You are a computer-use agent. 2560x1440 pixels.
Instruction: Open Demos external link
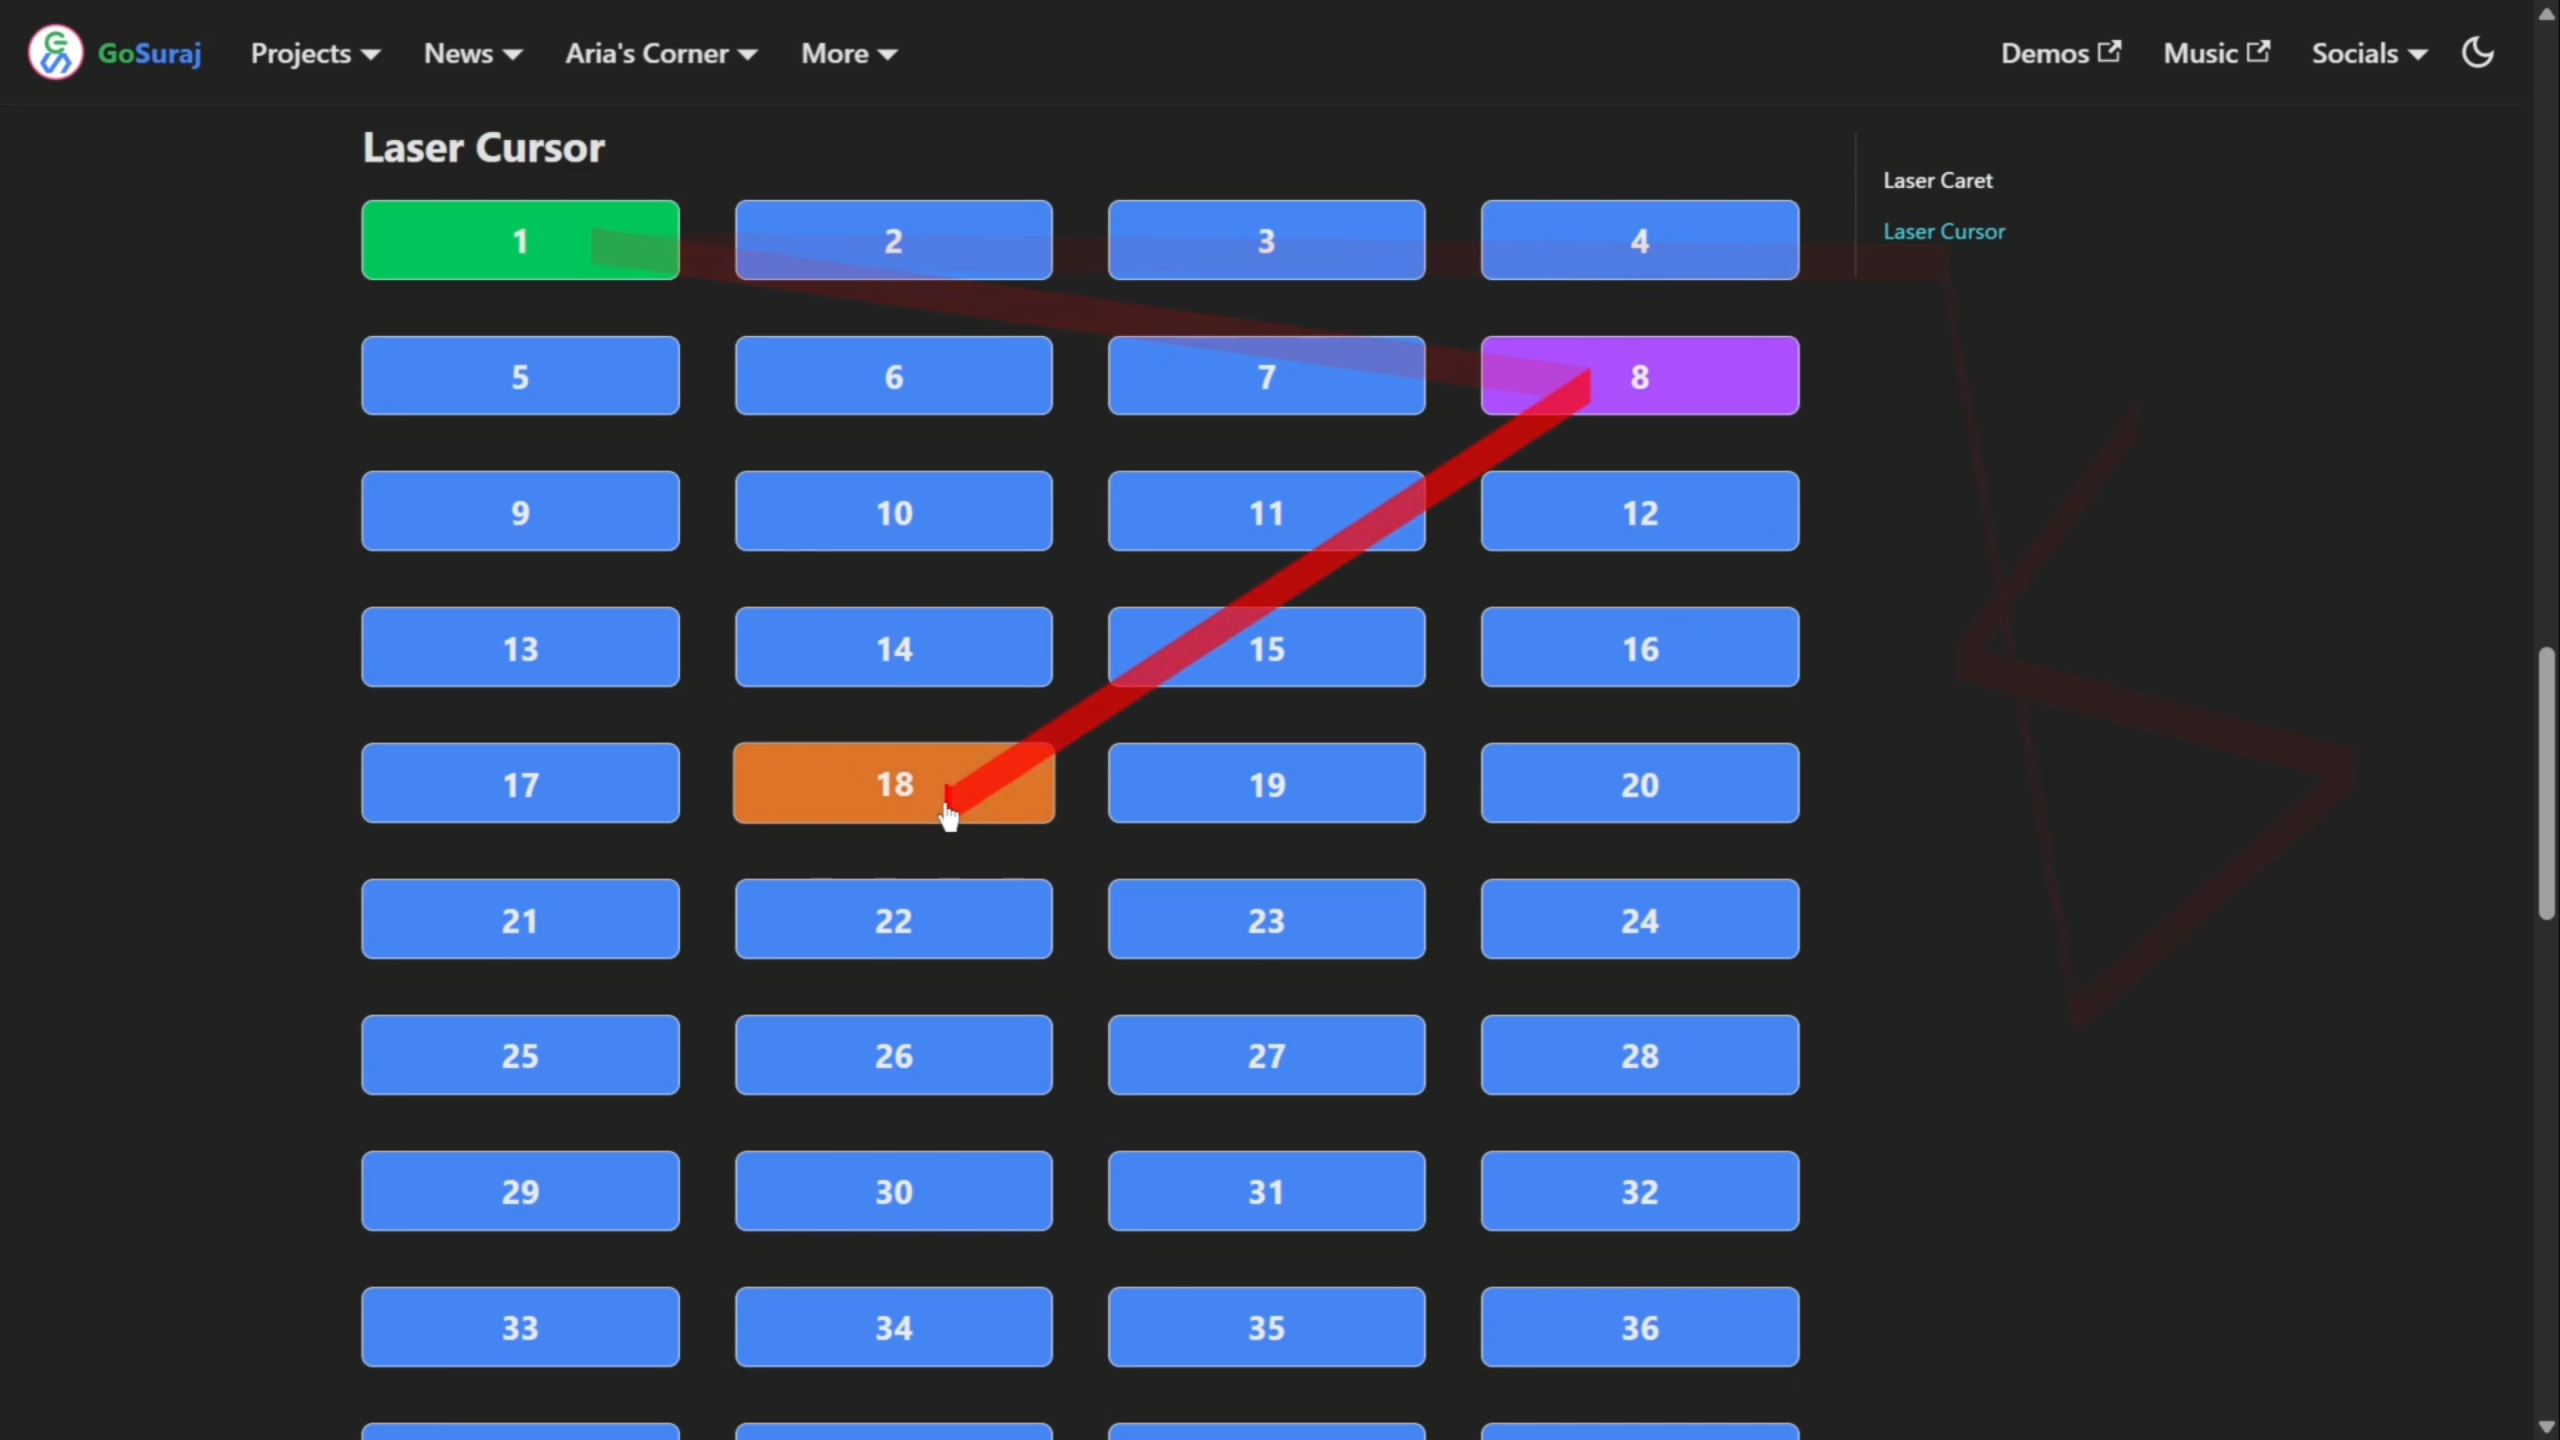coord(2060,53)
